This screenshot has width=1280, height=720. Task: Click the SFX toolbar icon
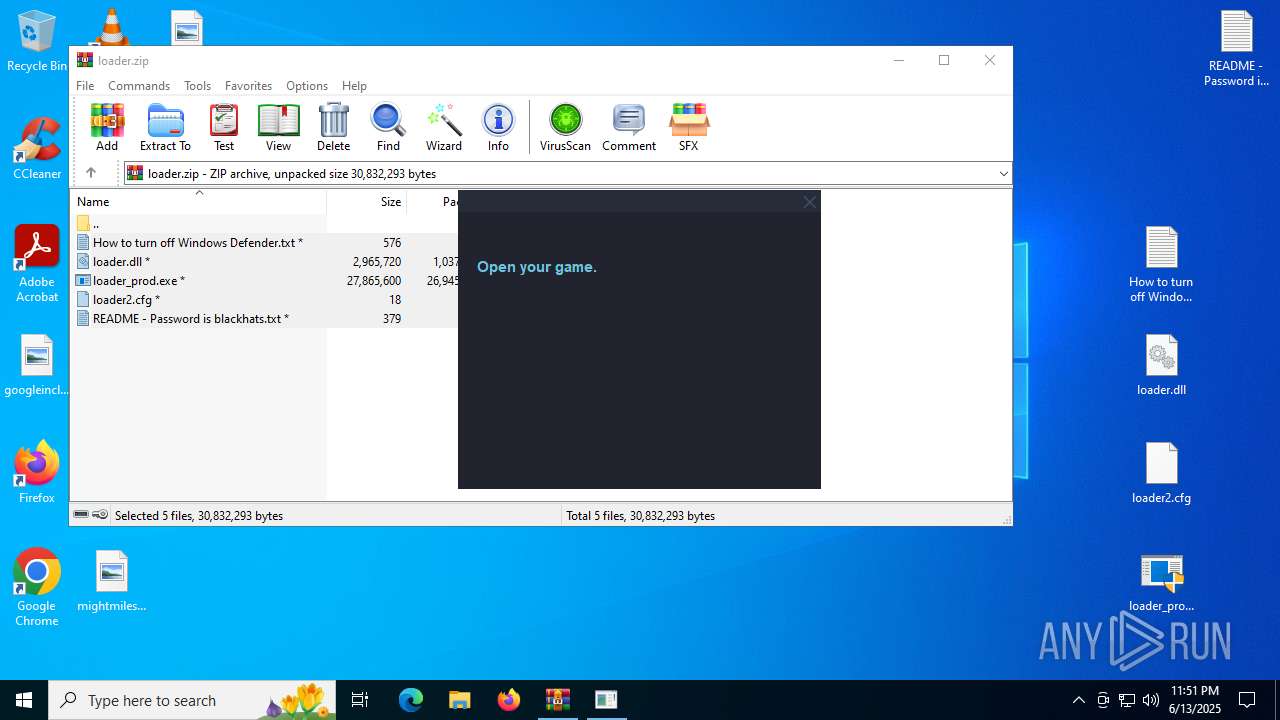point(689,127)
